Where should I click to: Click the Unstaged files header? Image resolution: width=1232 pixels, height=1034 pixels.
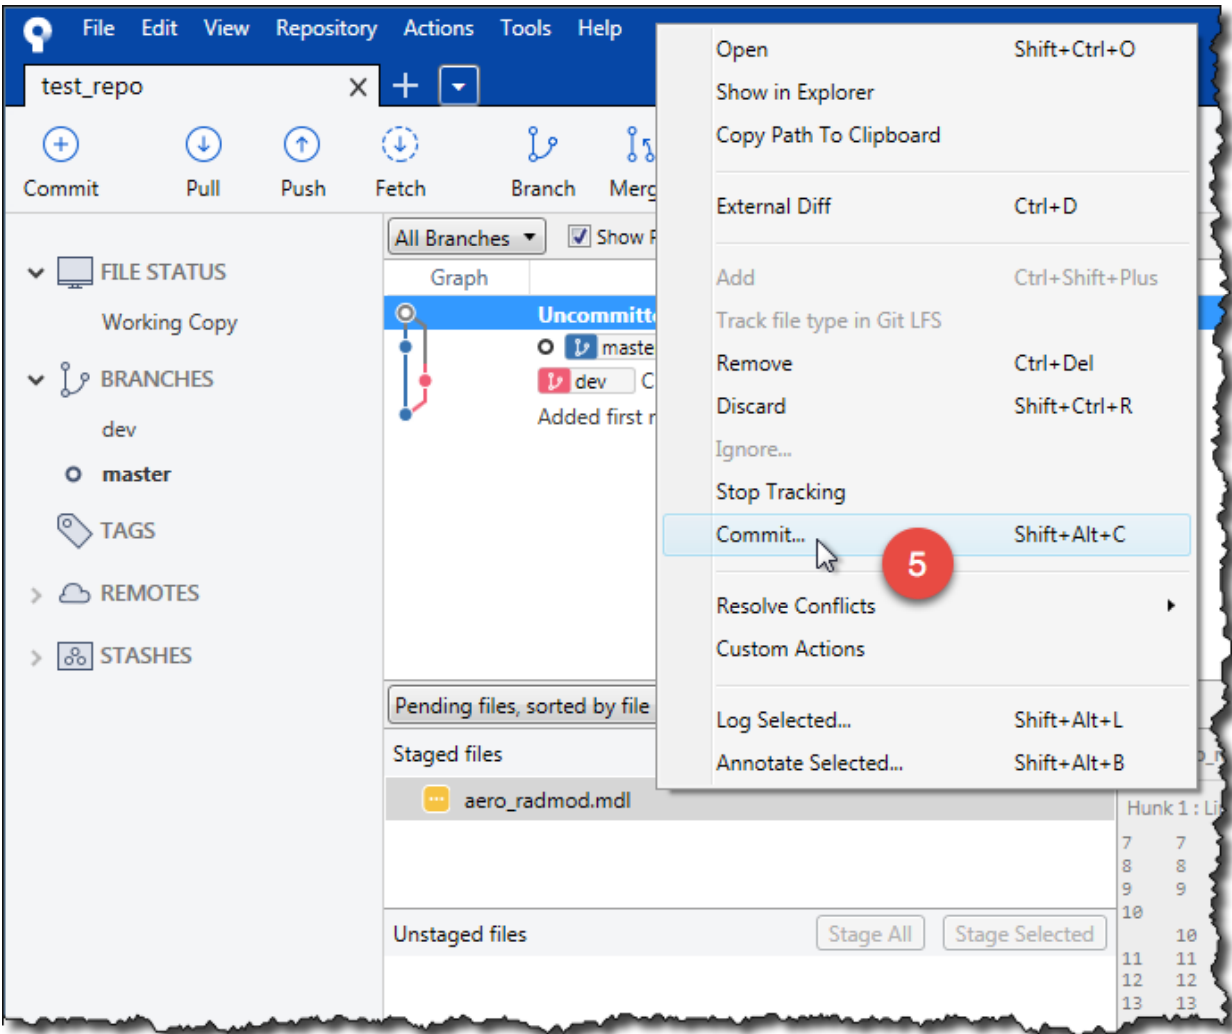460,935
